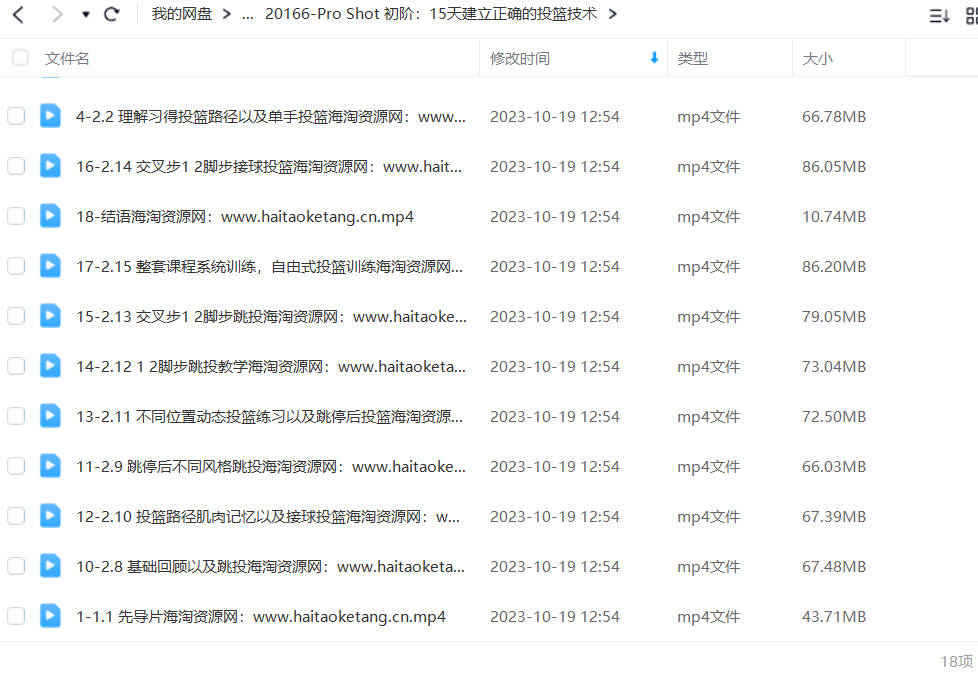Open file 11-2.9 跳停后不同风格跳投
978x678 pixels.
click(271, 466)
